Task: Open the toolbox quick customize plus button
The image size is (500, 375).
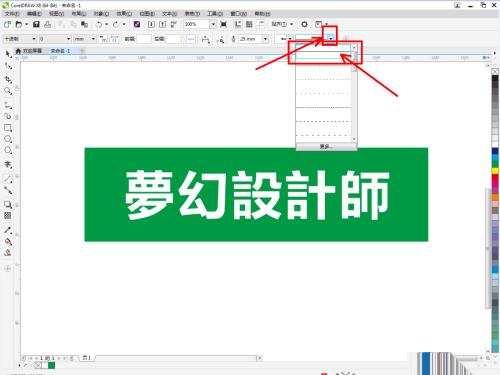Action: coord(8,268)
